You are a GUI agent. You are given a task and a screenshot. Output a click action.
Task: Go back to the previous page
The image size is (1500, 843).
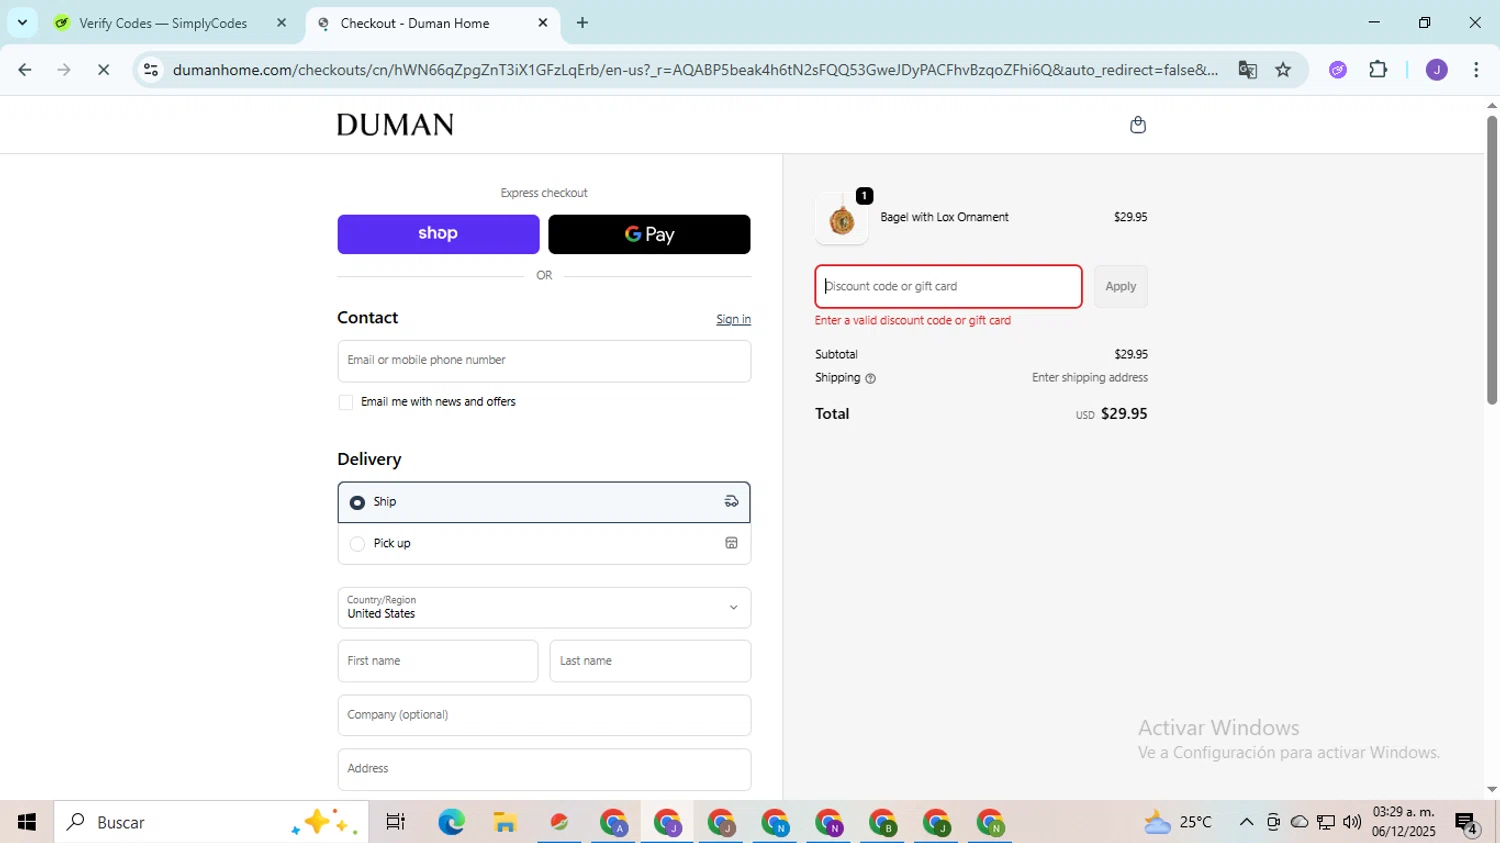pos(25,70)
